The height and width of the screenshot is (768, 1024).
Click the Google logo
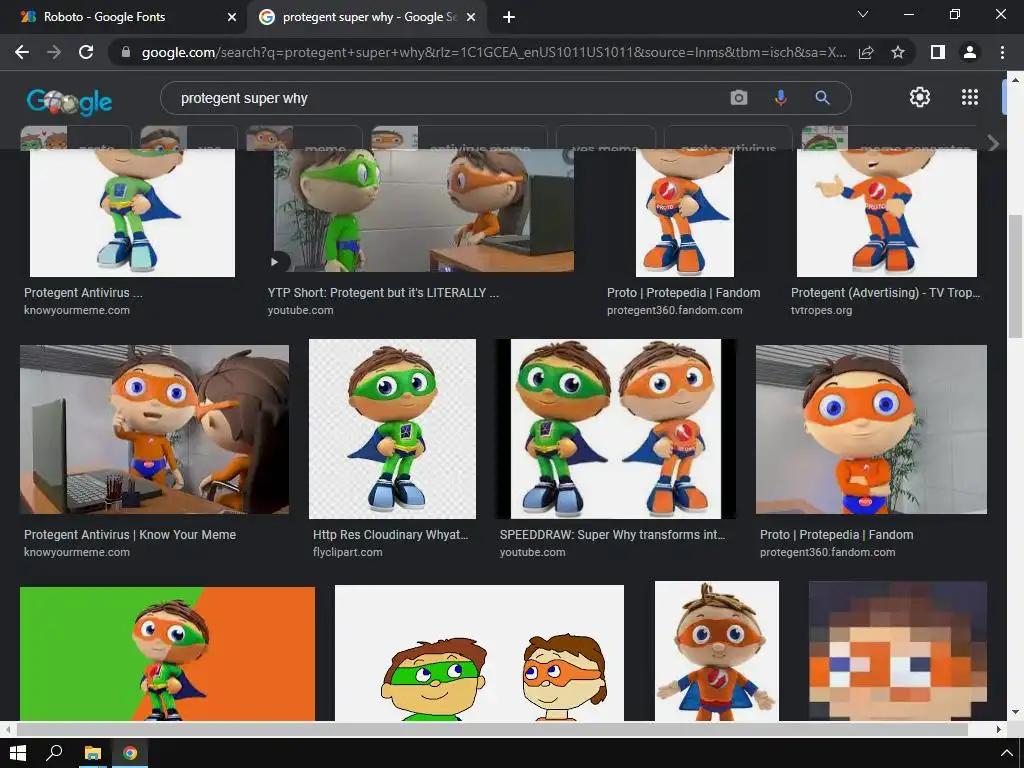click(x=69, y=101)
